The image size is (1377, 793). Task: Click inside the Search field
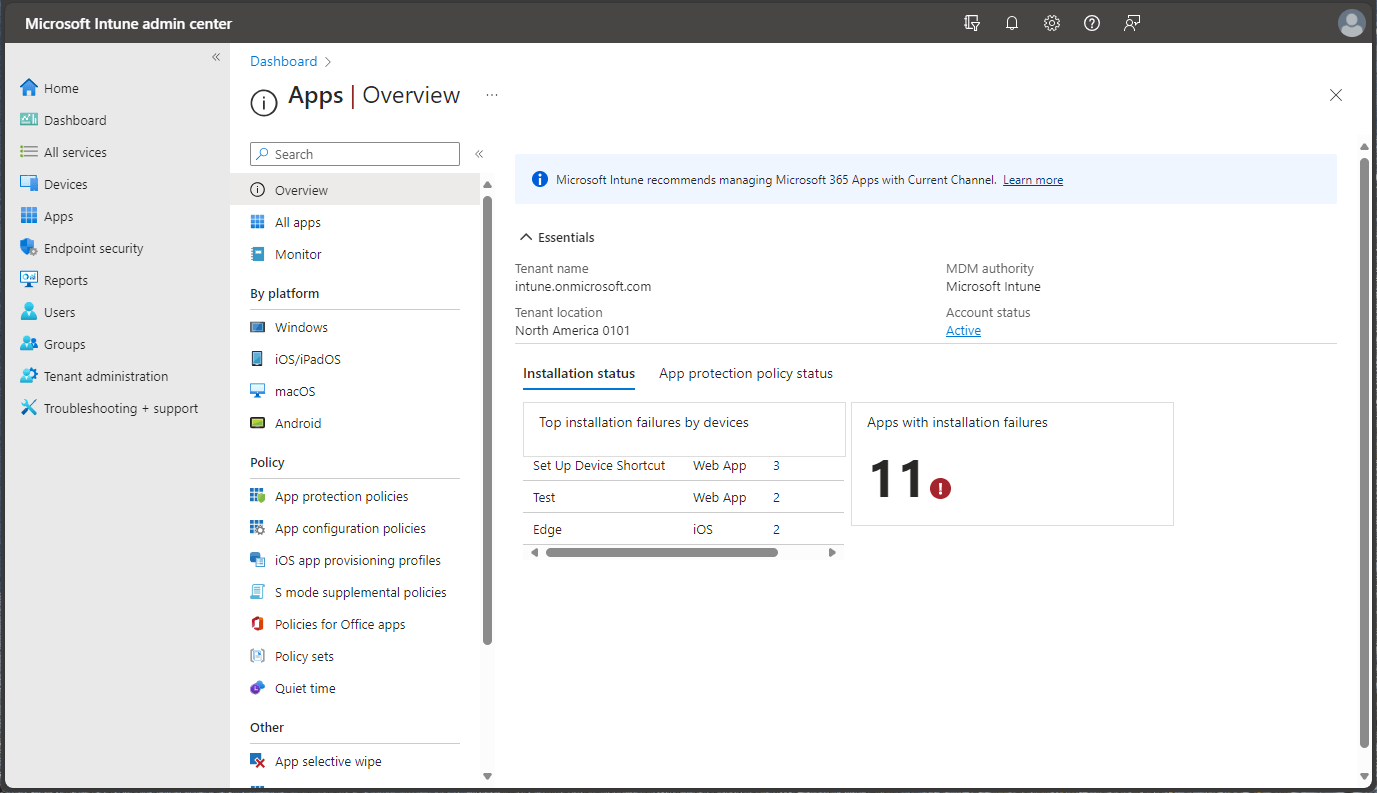click(x=355, y=154)
